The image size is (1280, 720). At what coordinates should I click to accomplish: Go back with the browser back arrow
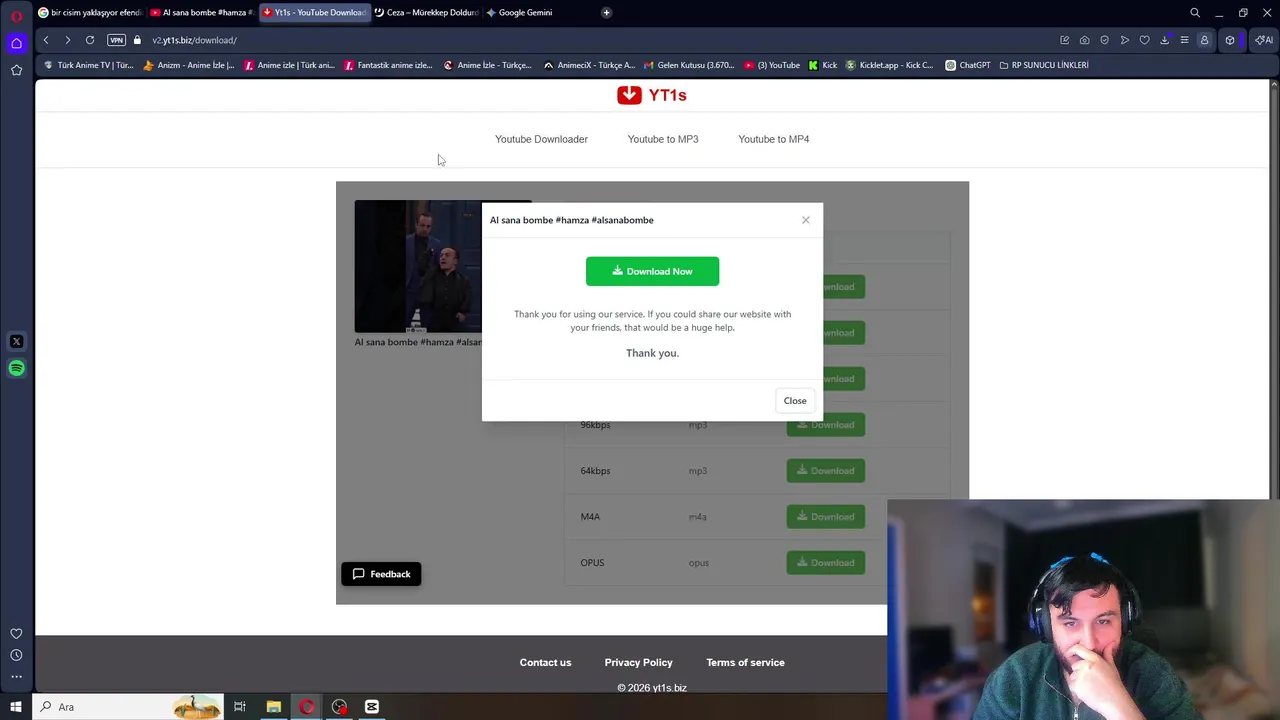[46, 40]
